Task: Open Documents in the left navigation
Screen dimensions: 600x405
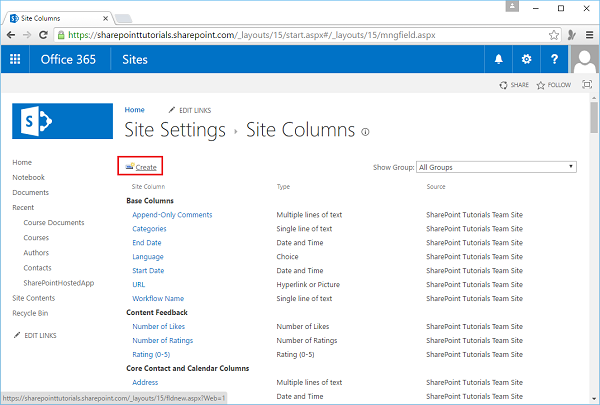Action: pos(30,192)
